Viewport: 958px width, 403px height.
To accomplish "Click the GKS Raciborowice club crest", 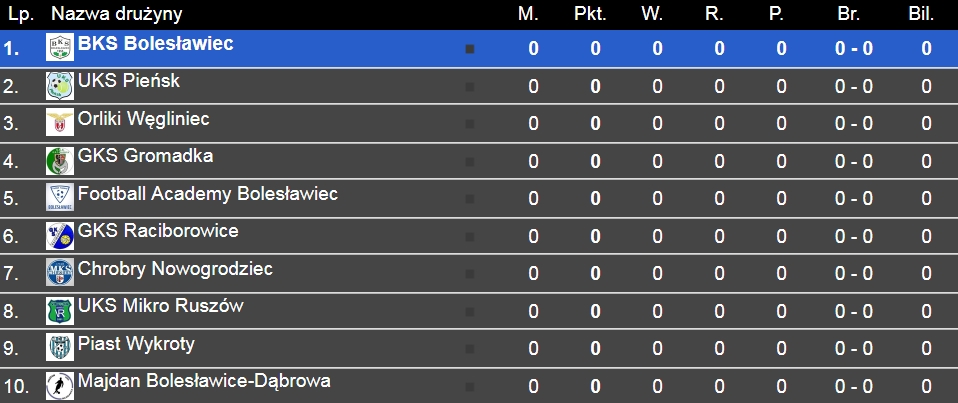I will pyautogui.click(x=60, y=235).
